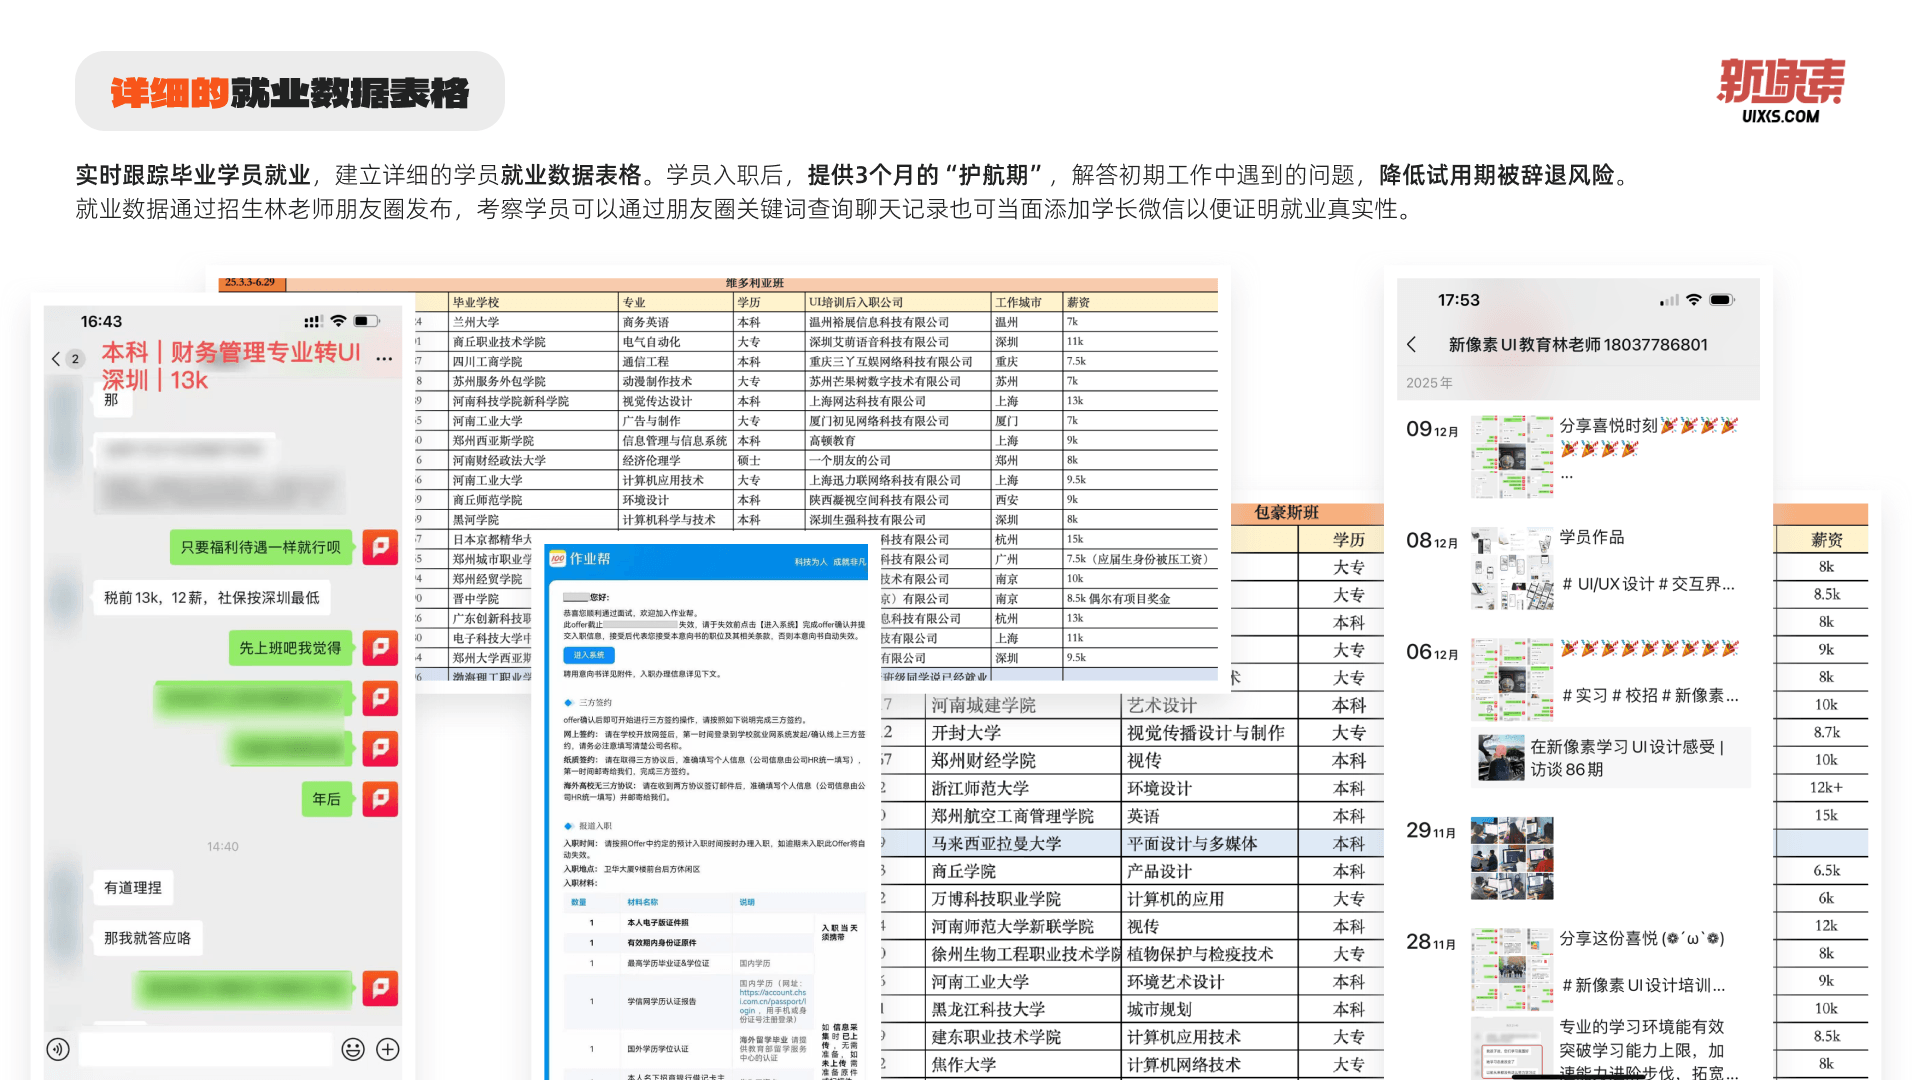Open the 在新像素学习UI设计感受 访谈86期 link
The image size is (1920, 1080).
pyautogui.click(x=1612, y=758)
